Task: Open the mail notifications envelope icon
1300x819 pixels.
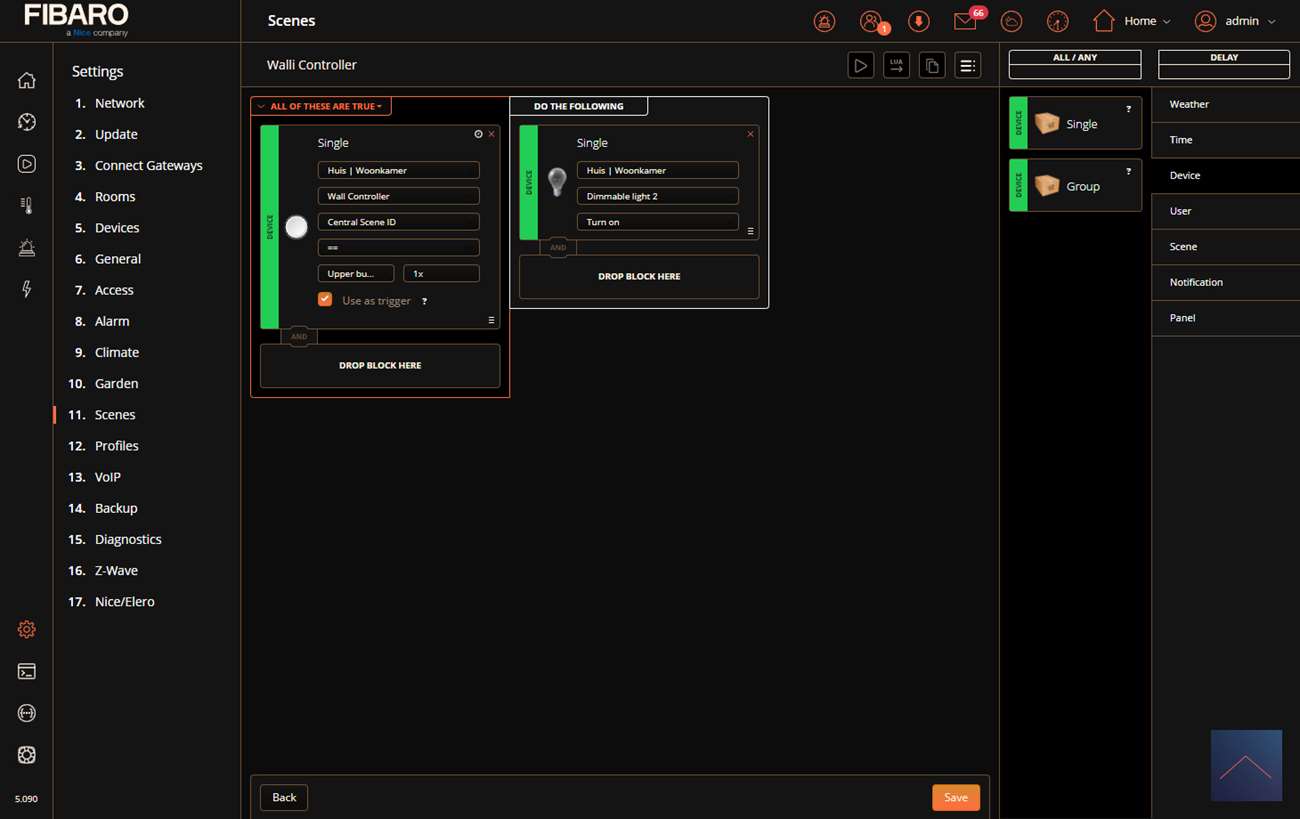Action: [x=965, y=21]
